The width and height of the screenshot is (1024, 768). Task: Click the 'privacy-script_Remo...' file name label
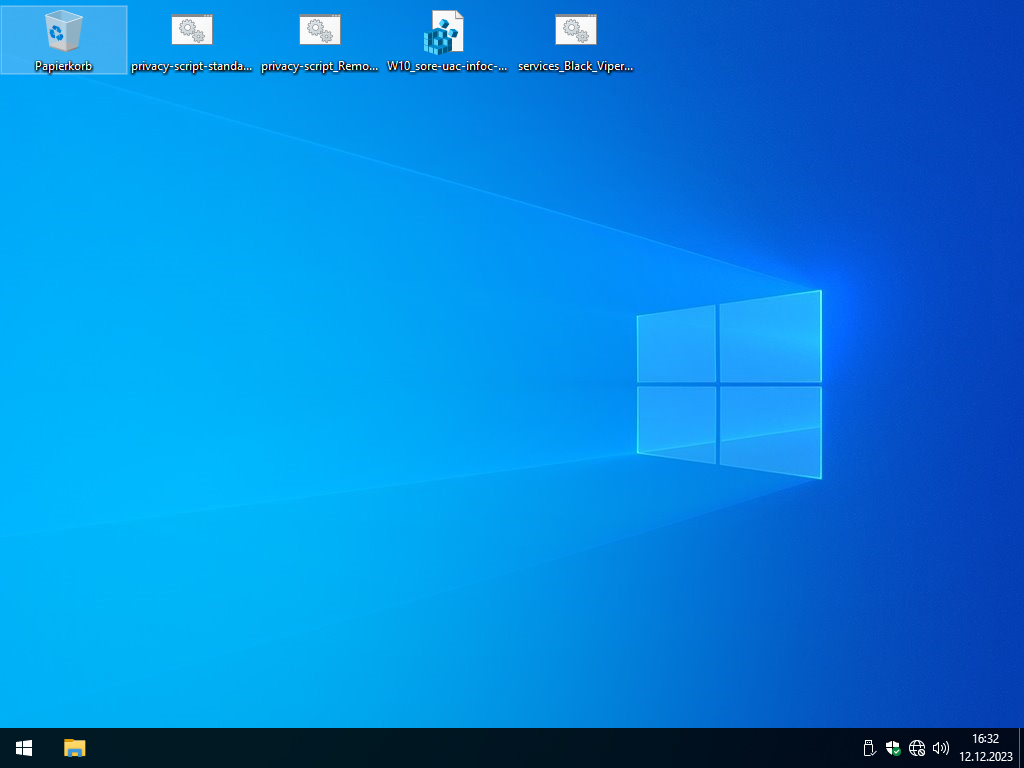pos(320,66)
